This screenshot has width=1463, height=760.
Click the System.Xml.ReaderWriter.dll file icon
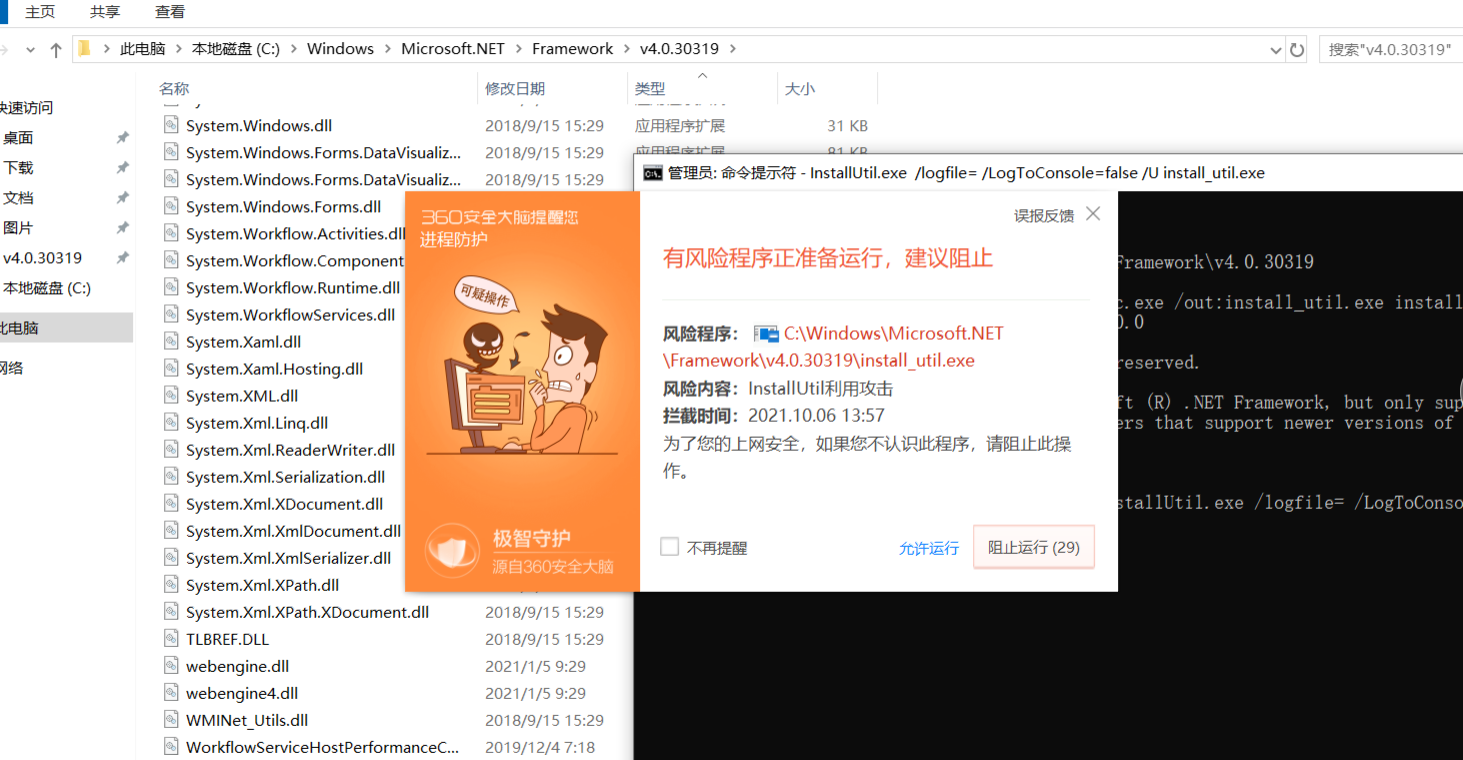(172, 450)
